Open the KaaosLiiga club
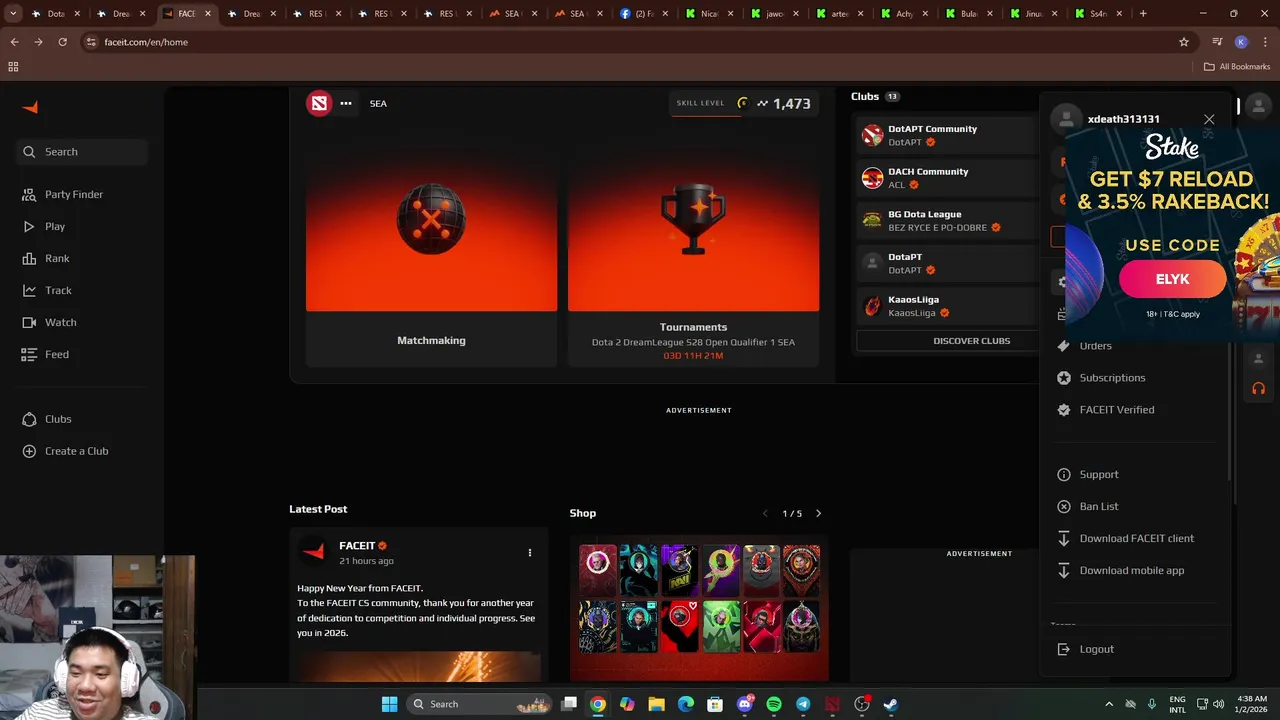This screenshot has width=1280, height=720. 945,306
